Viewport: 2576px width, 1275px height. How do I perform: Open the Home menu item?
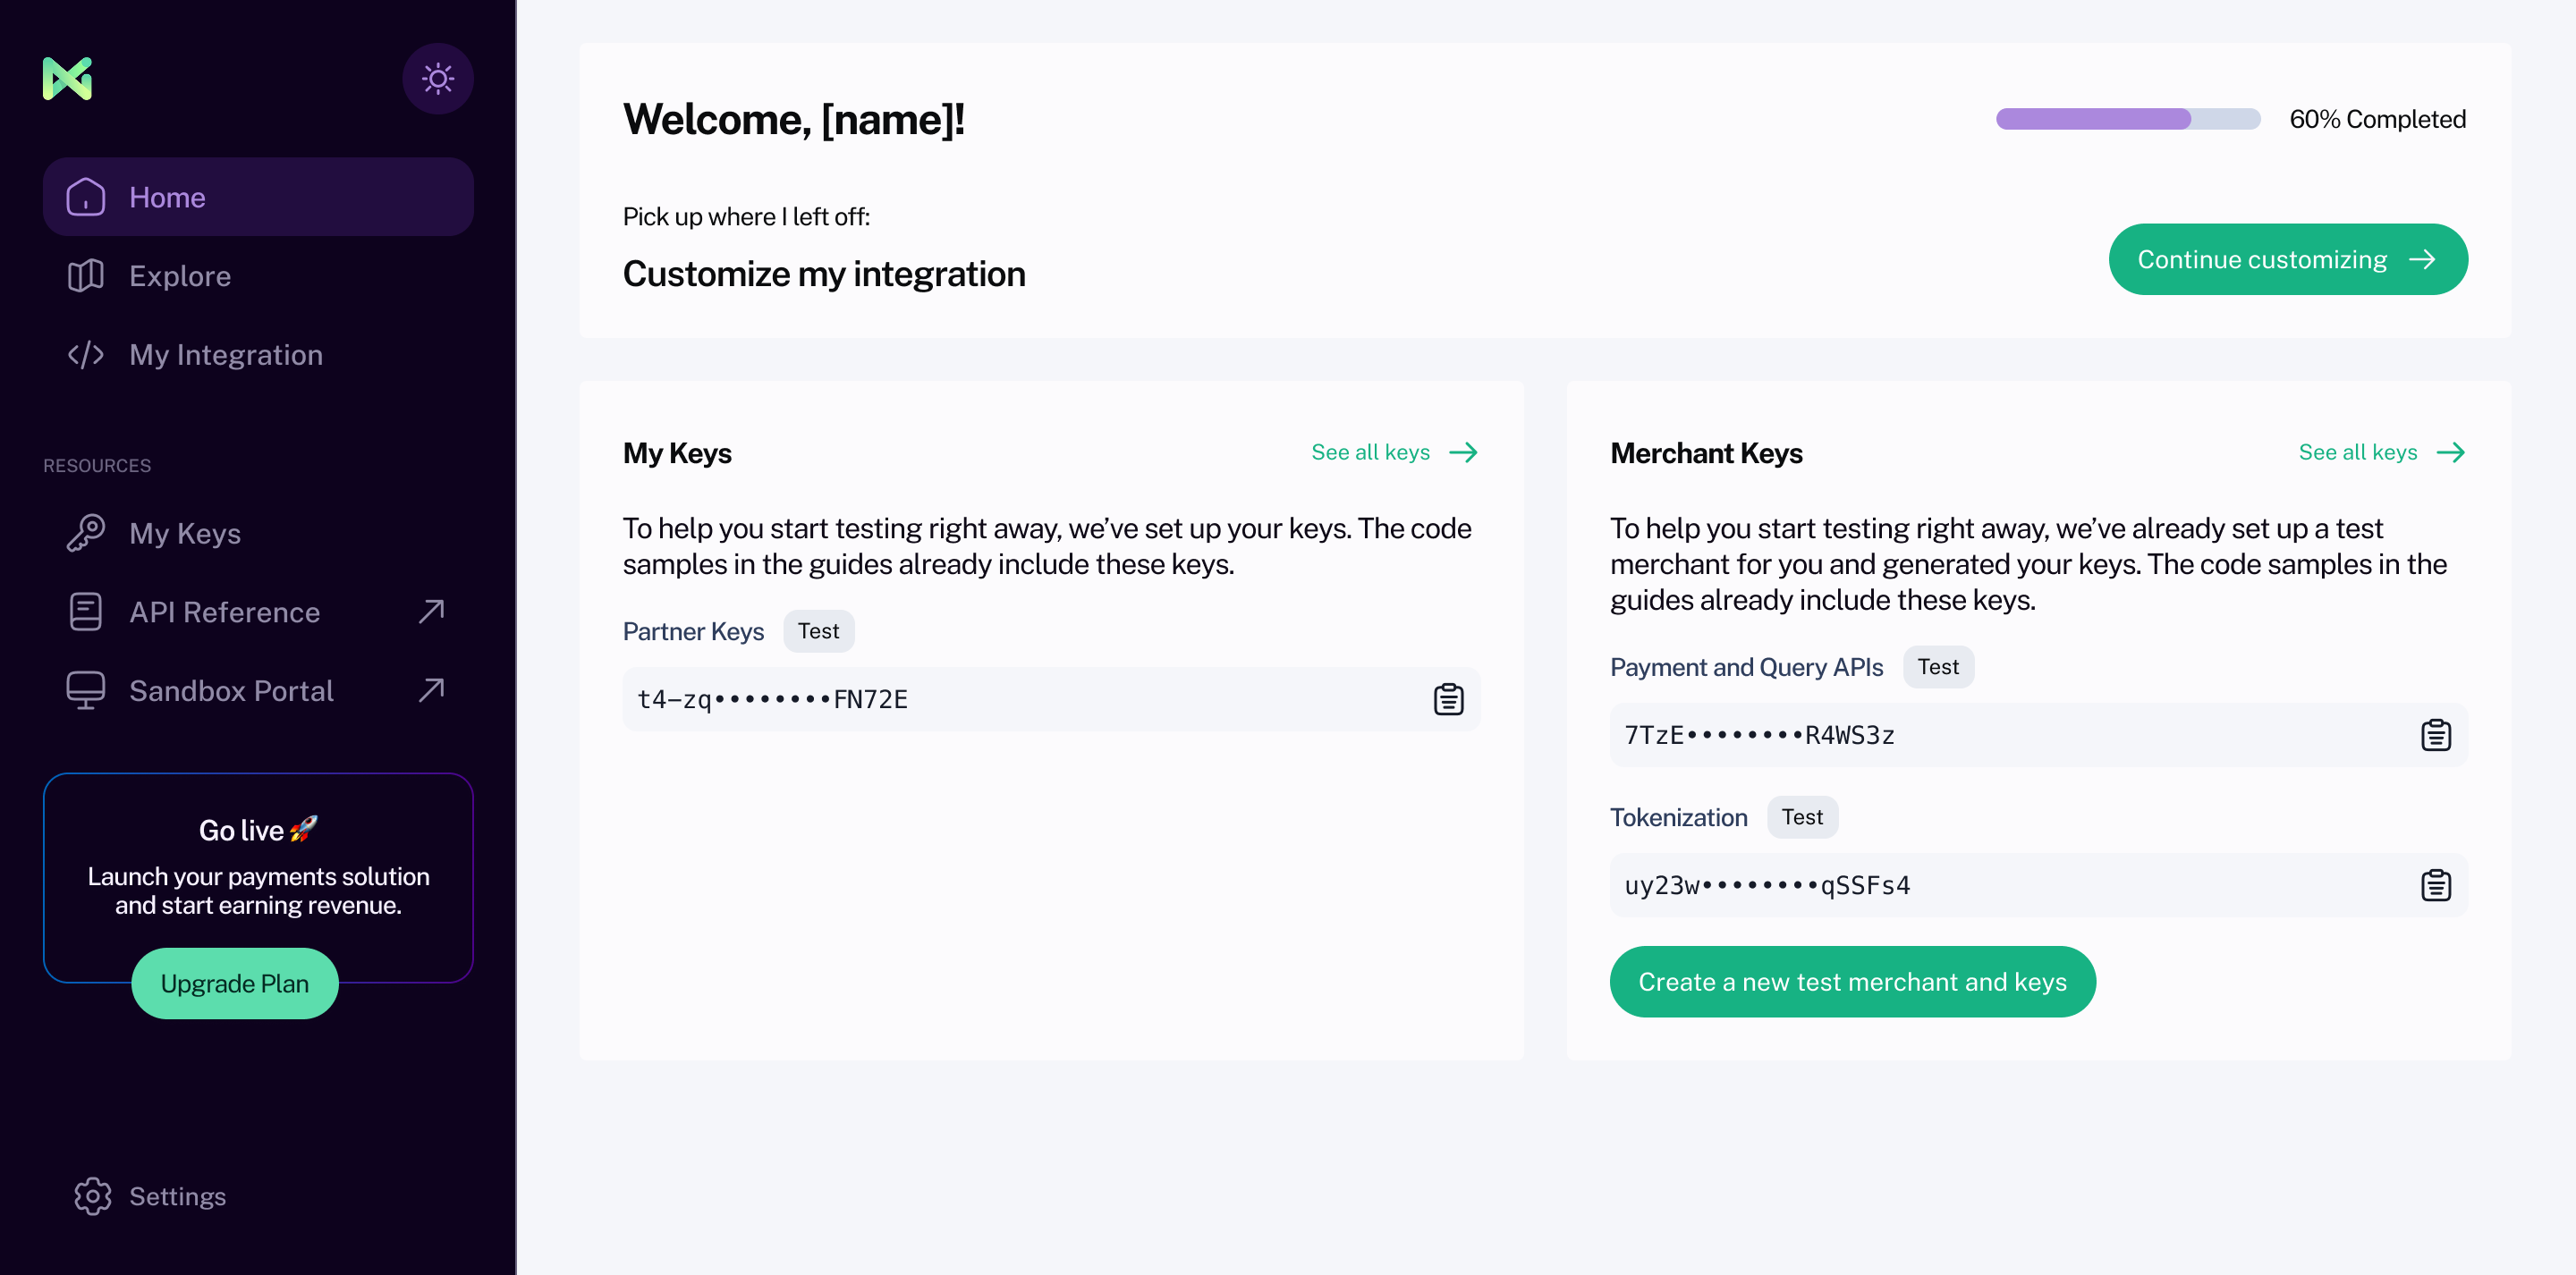tap(258, 197)
